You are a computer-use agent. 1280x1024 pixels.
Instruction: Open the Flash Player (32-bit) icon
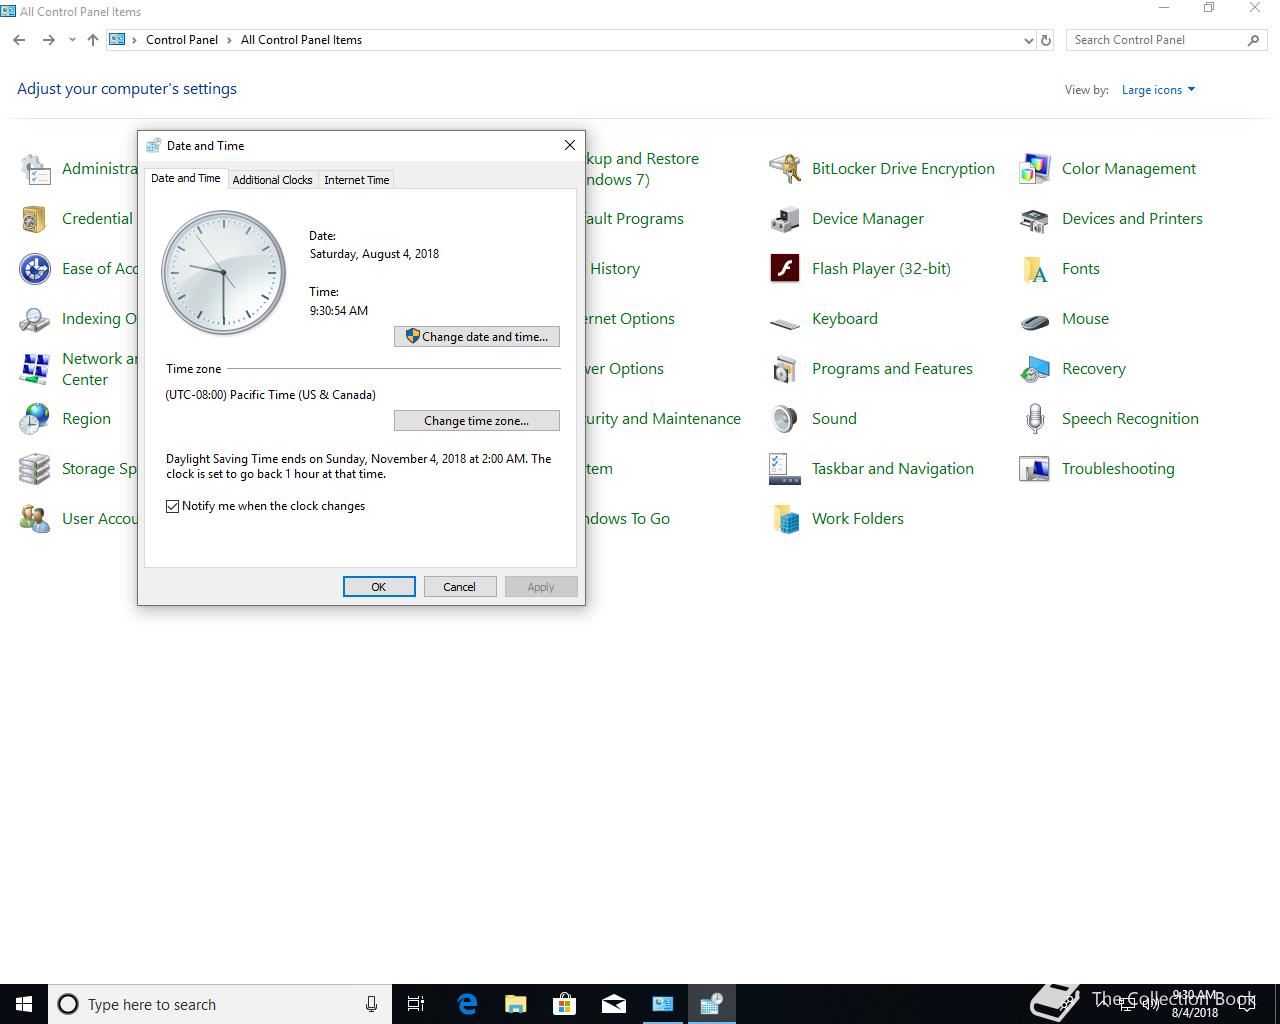click(x=785, y=269)
